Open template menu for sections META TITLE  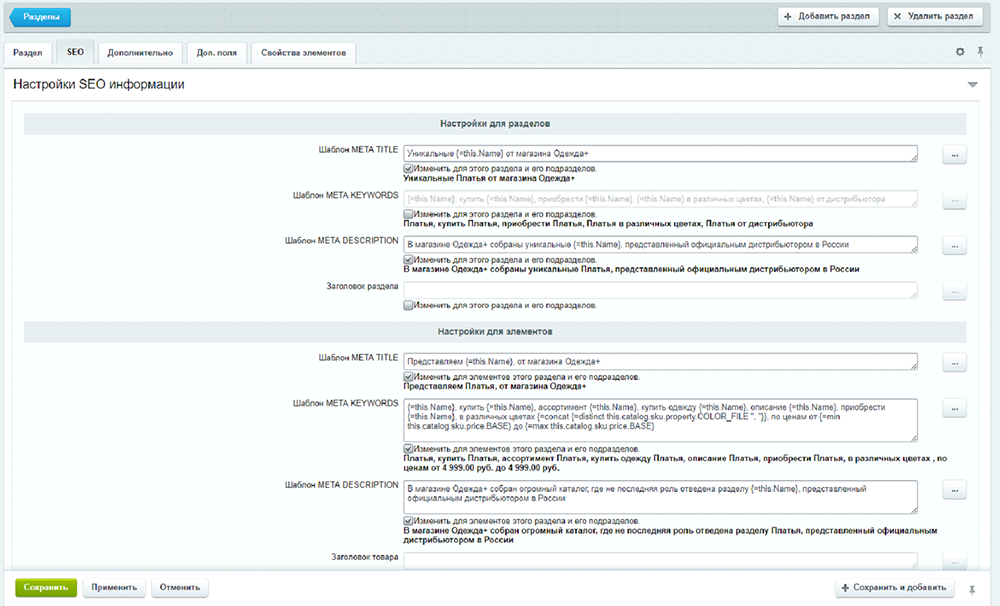click(954, 154)
